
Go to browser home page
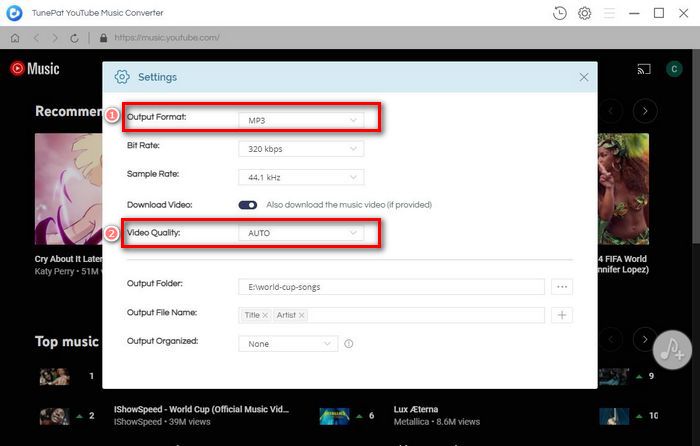[x=14, y=38]
